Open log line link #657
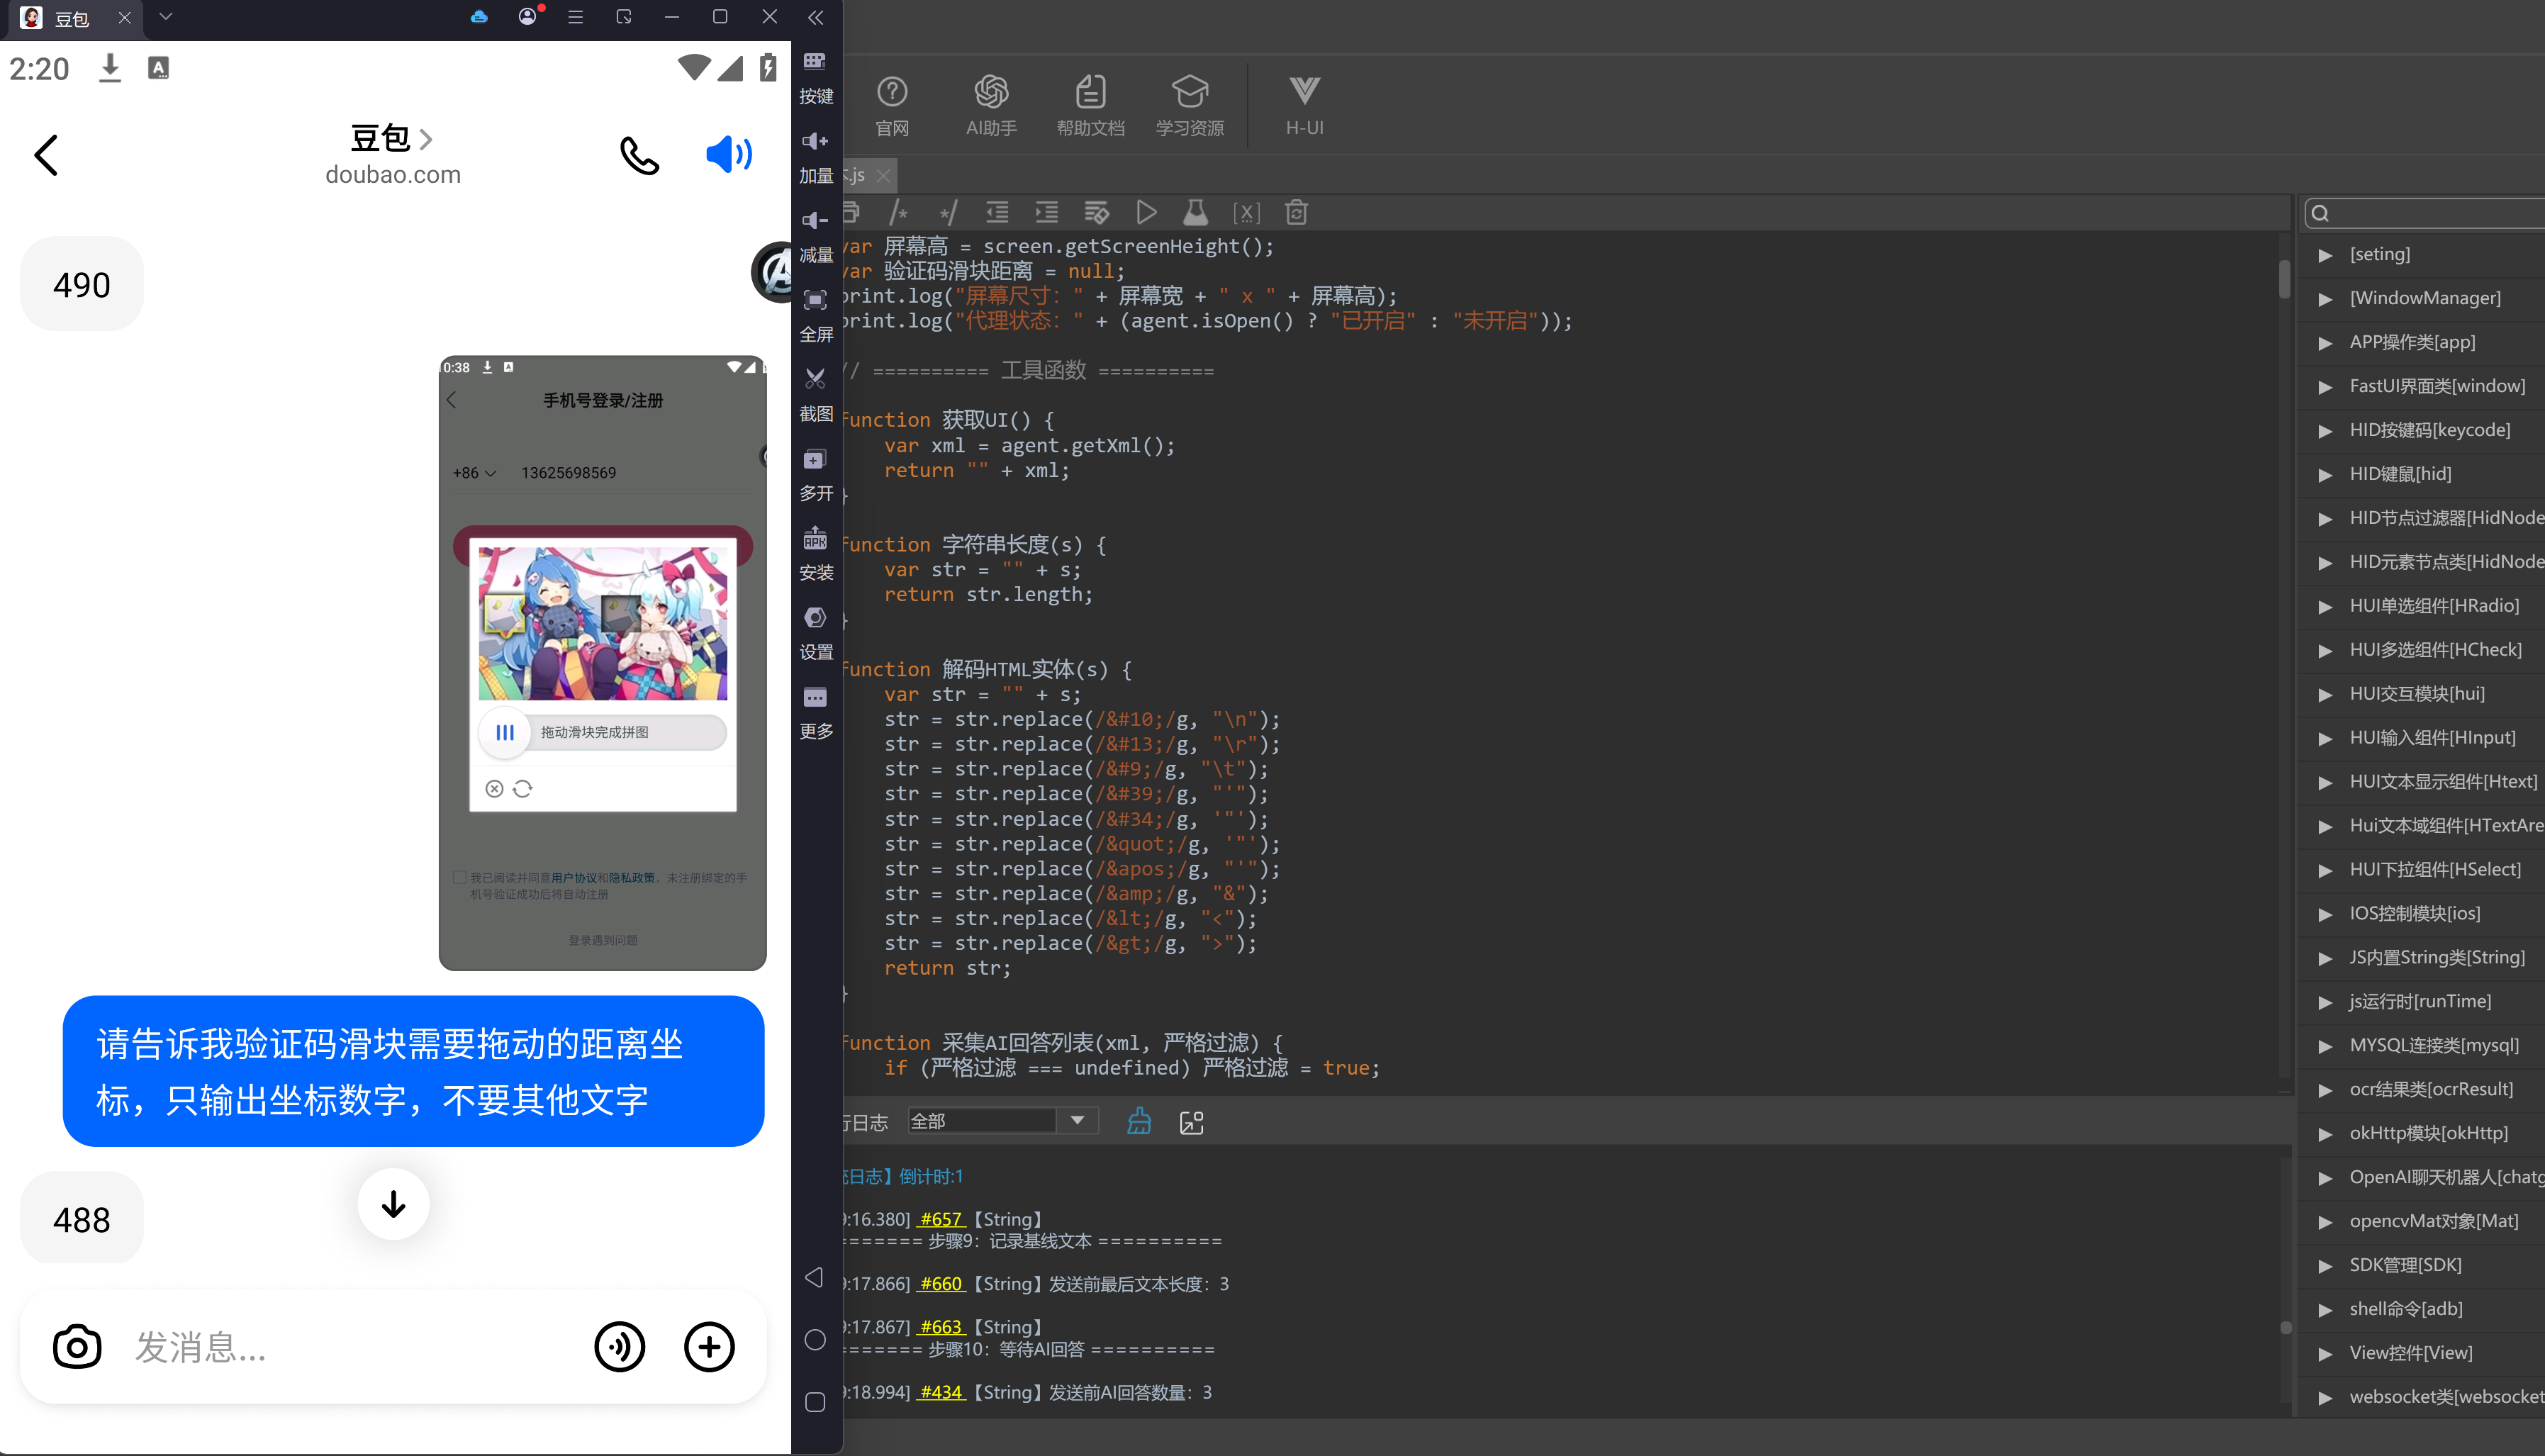This screenshot has height=1456, width=2545. [x=941, y=1218]
